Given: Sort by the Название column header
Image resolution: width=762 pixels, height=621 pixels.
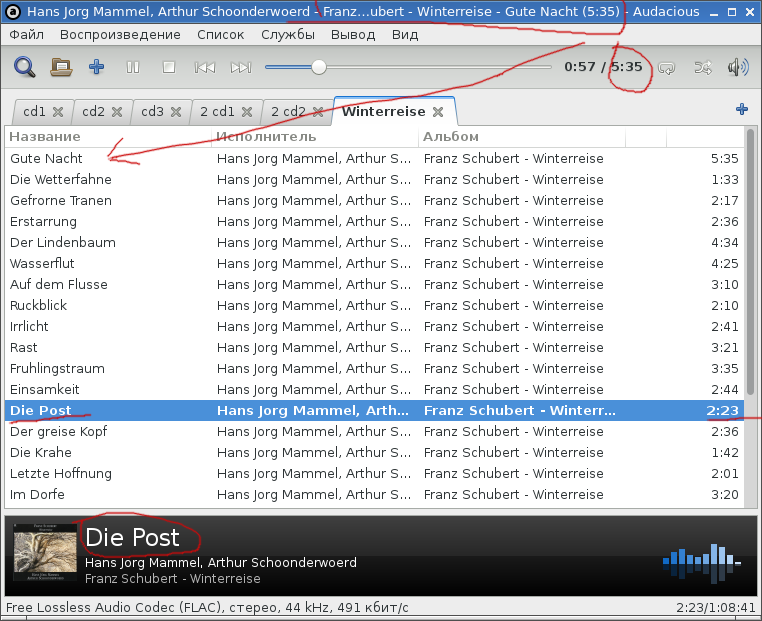Looking at the screenshot, I should pyautogui.click(x=108, y=137).
